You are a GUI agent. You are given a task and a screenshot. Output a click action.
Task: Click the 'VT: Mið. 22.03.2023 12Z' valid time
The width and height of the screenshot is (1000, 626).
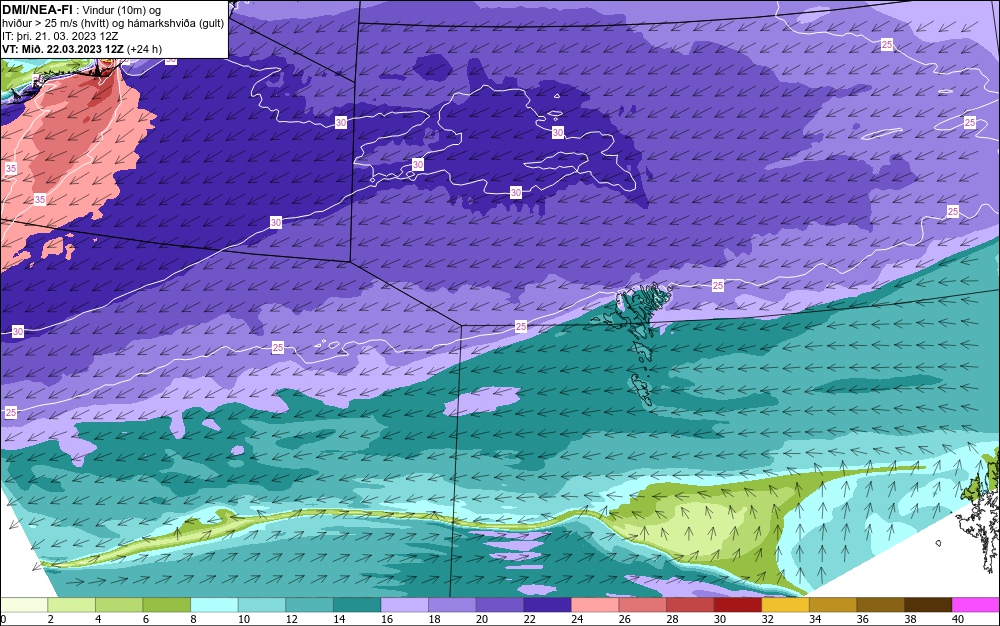pyautogui.click(x=63, y=49)
